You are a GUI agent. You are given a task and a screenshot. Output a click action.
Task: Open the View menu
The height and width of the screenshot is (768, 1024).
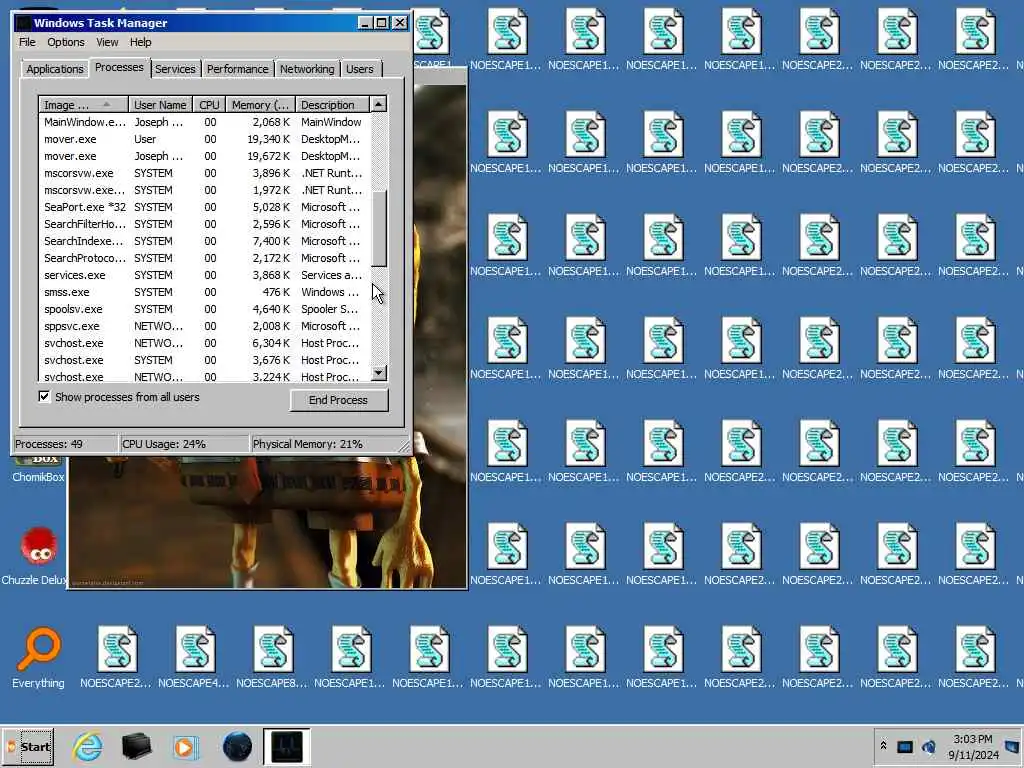(x=107, y=42)
